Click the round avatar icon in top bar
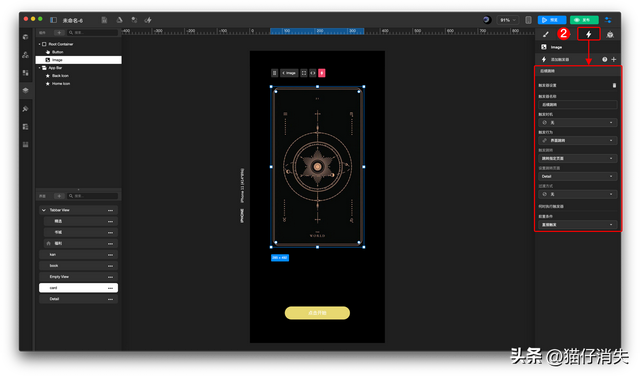 point(487,20)
